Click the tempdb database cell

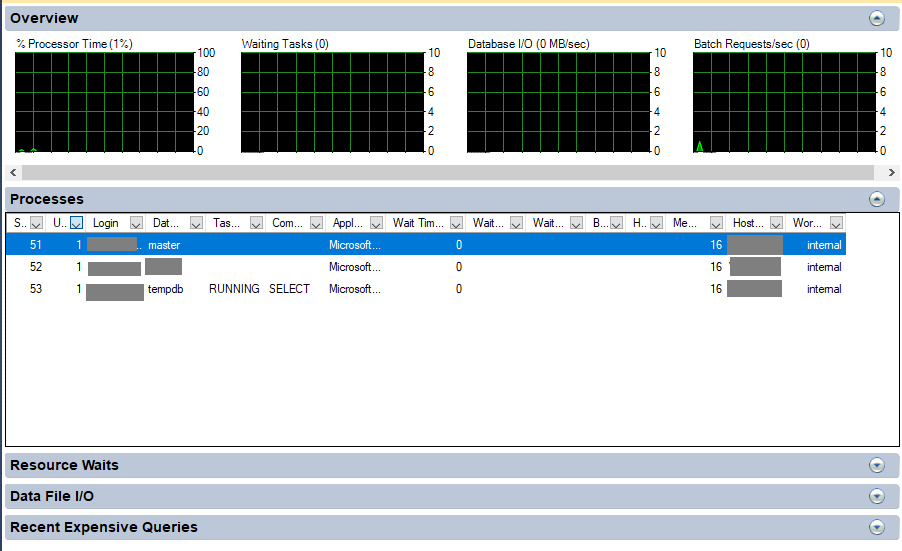165,289
